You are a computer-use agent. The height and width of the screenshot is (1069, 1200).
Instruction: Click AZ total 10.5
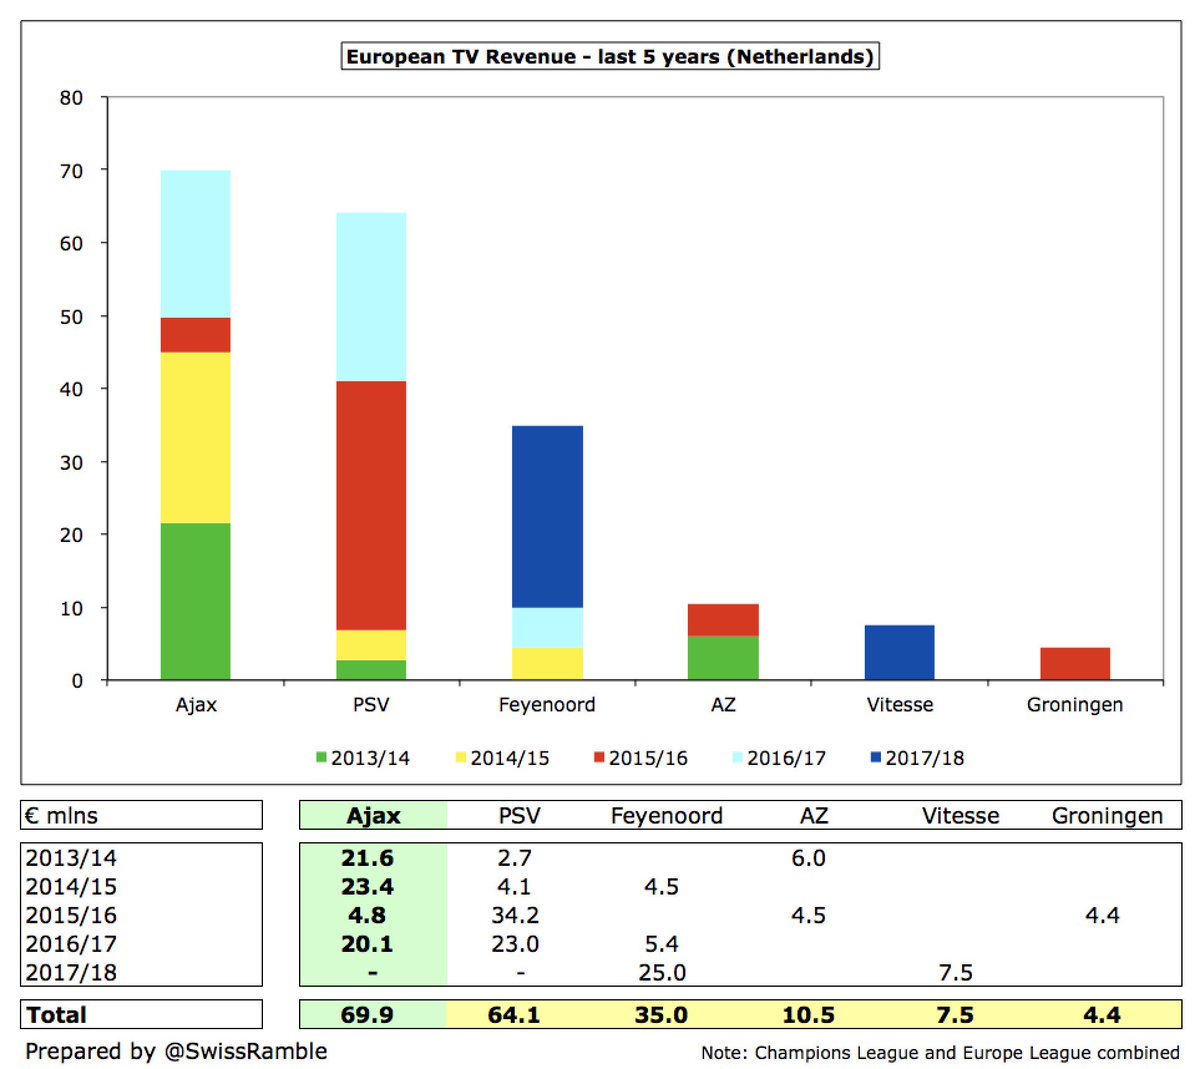click(x=808, y=1015)
